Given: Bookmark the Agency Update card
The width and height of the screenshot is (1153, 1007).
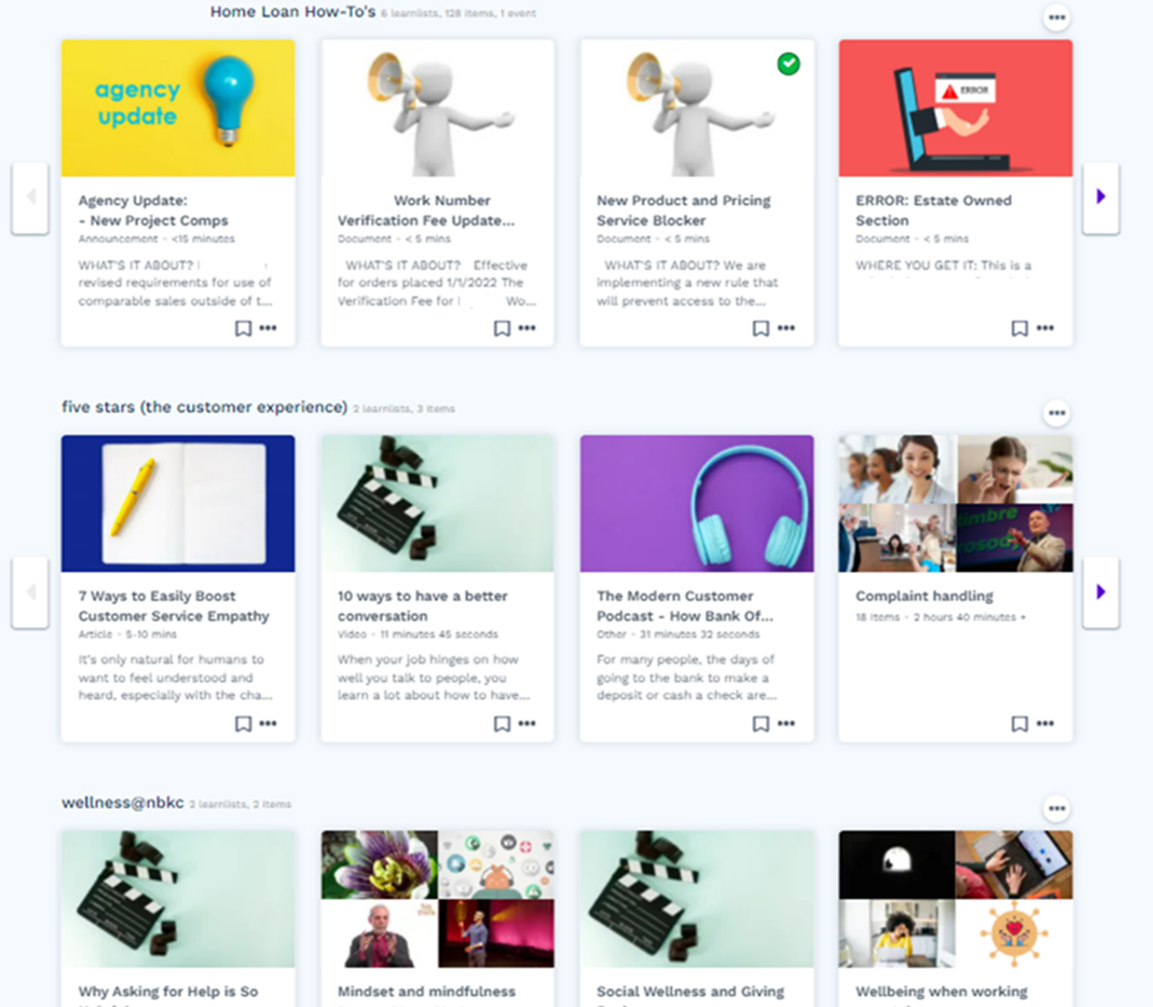Looking at the screenshot, I should (243, 328).
